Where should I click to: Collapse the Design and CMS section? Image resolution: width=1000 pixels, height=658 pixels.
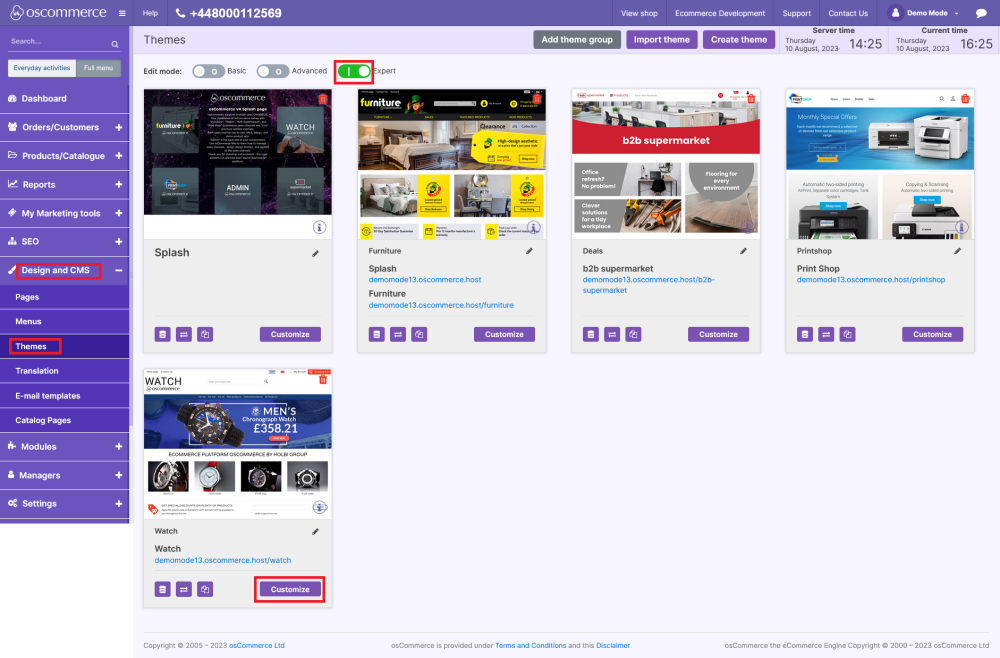[118, 270]
